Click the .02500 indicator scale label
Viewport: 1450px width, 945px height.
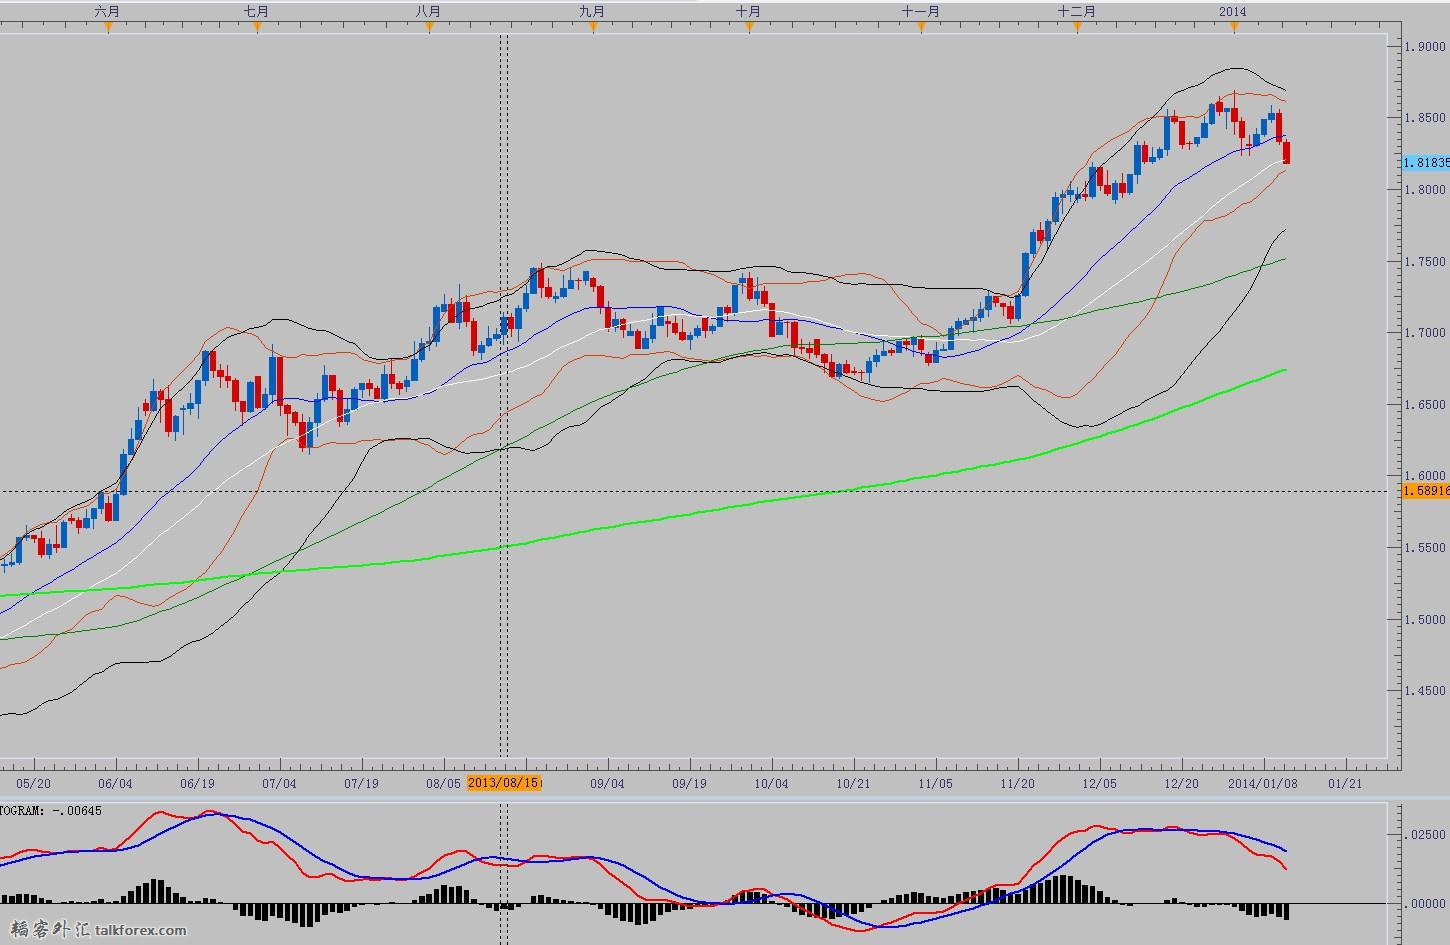1427,833
